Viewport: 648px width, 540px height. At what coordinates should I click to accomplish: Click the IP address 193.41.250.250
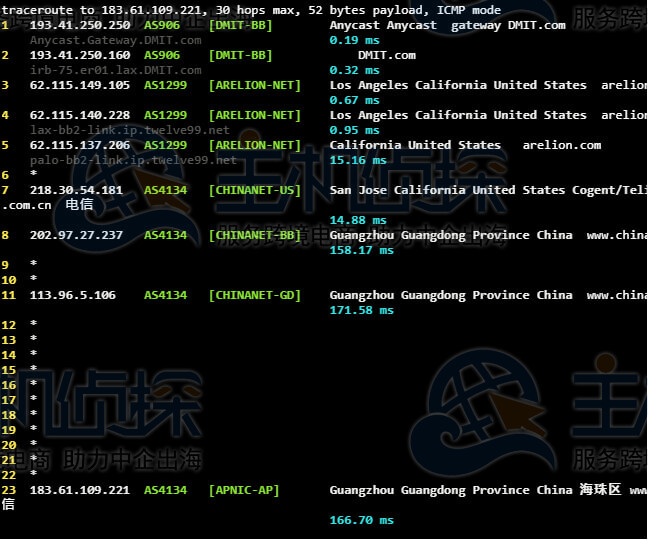tap(80, 25)
